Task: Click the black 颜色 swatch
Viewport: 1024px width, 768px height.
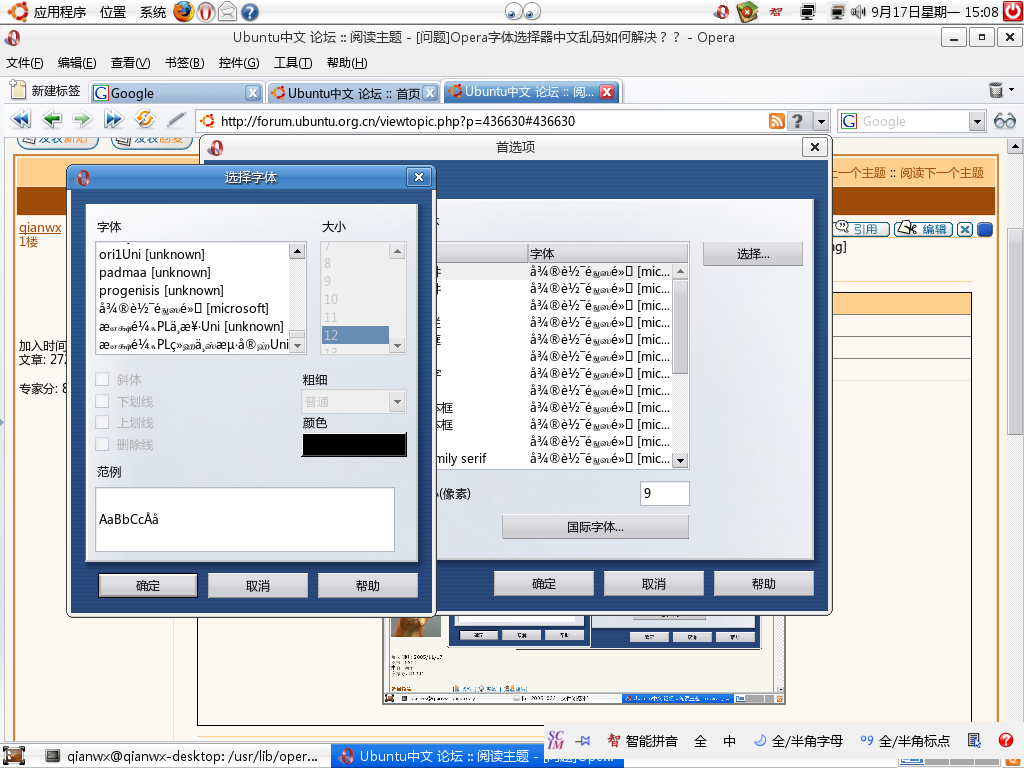Action: [x=355, y=444]
